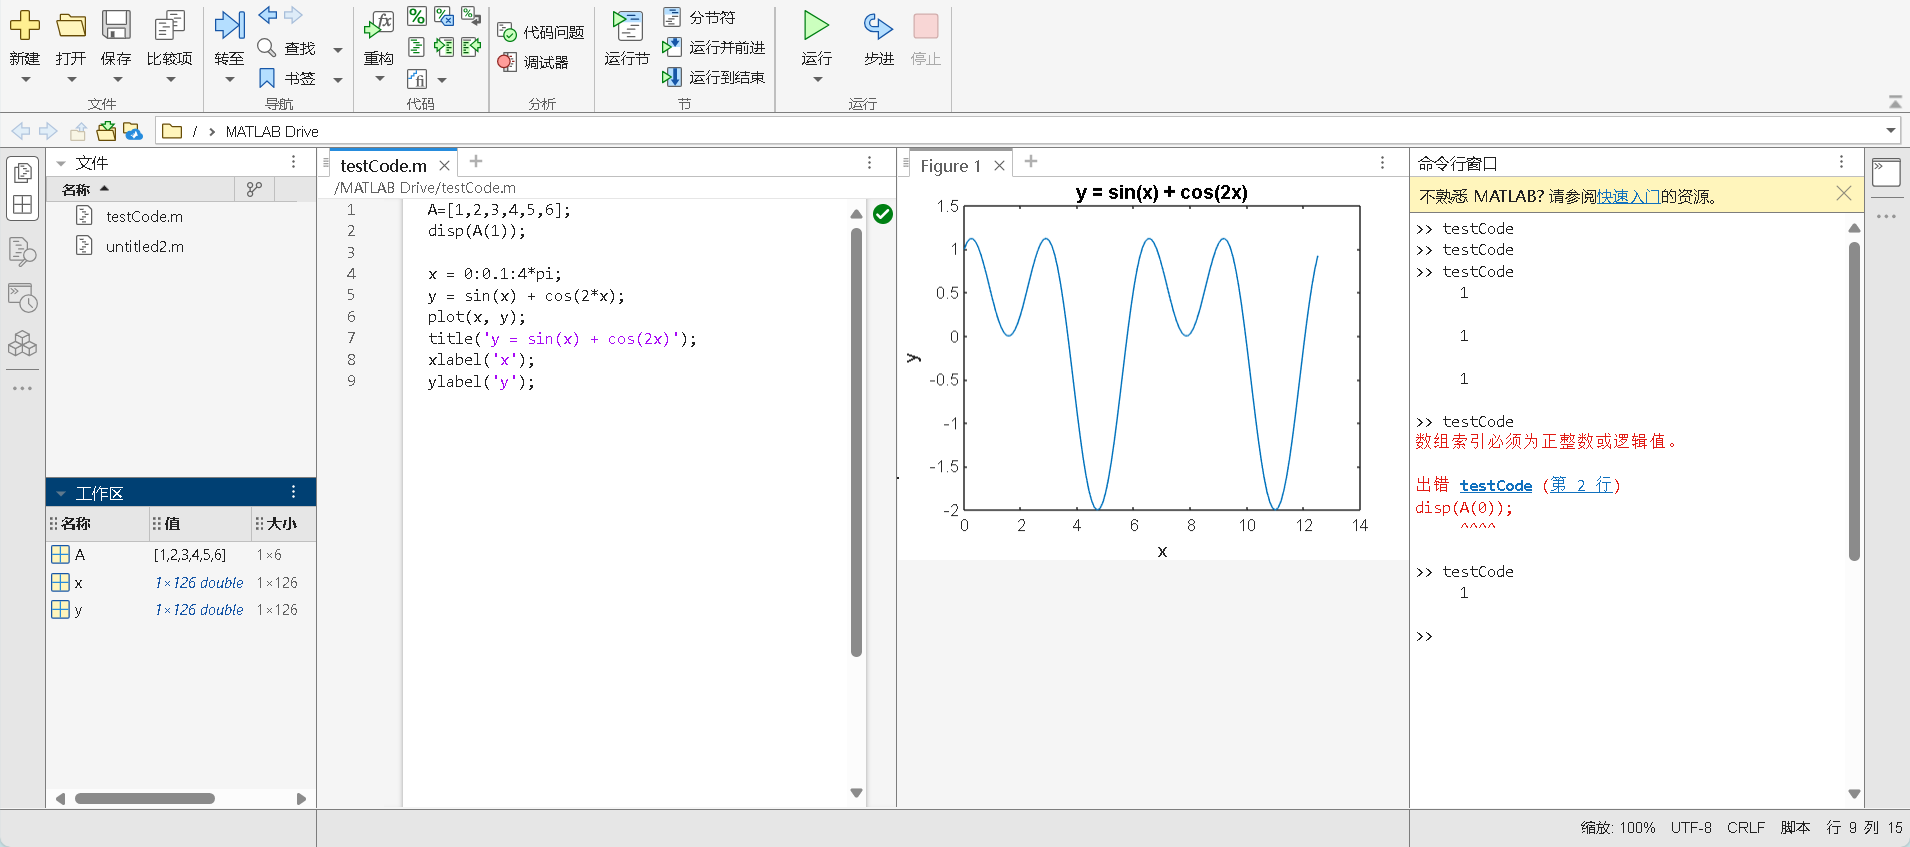This screenshot has height=847, width=1910.
Task: Click the editor vertical scrollbar
Action: [856, 442]
